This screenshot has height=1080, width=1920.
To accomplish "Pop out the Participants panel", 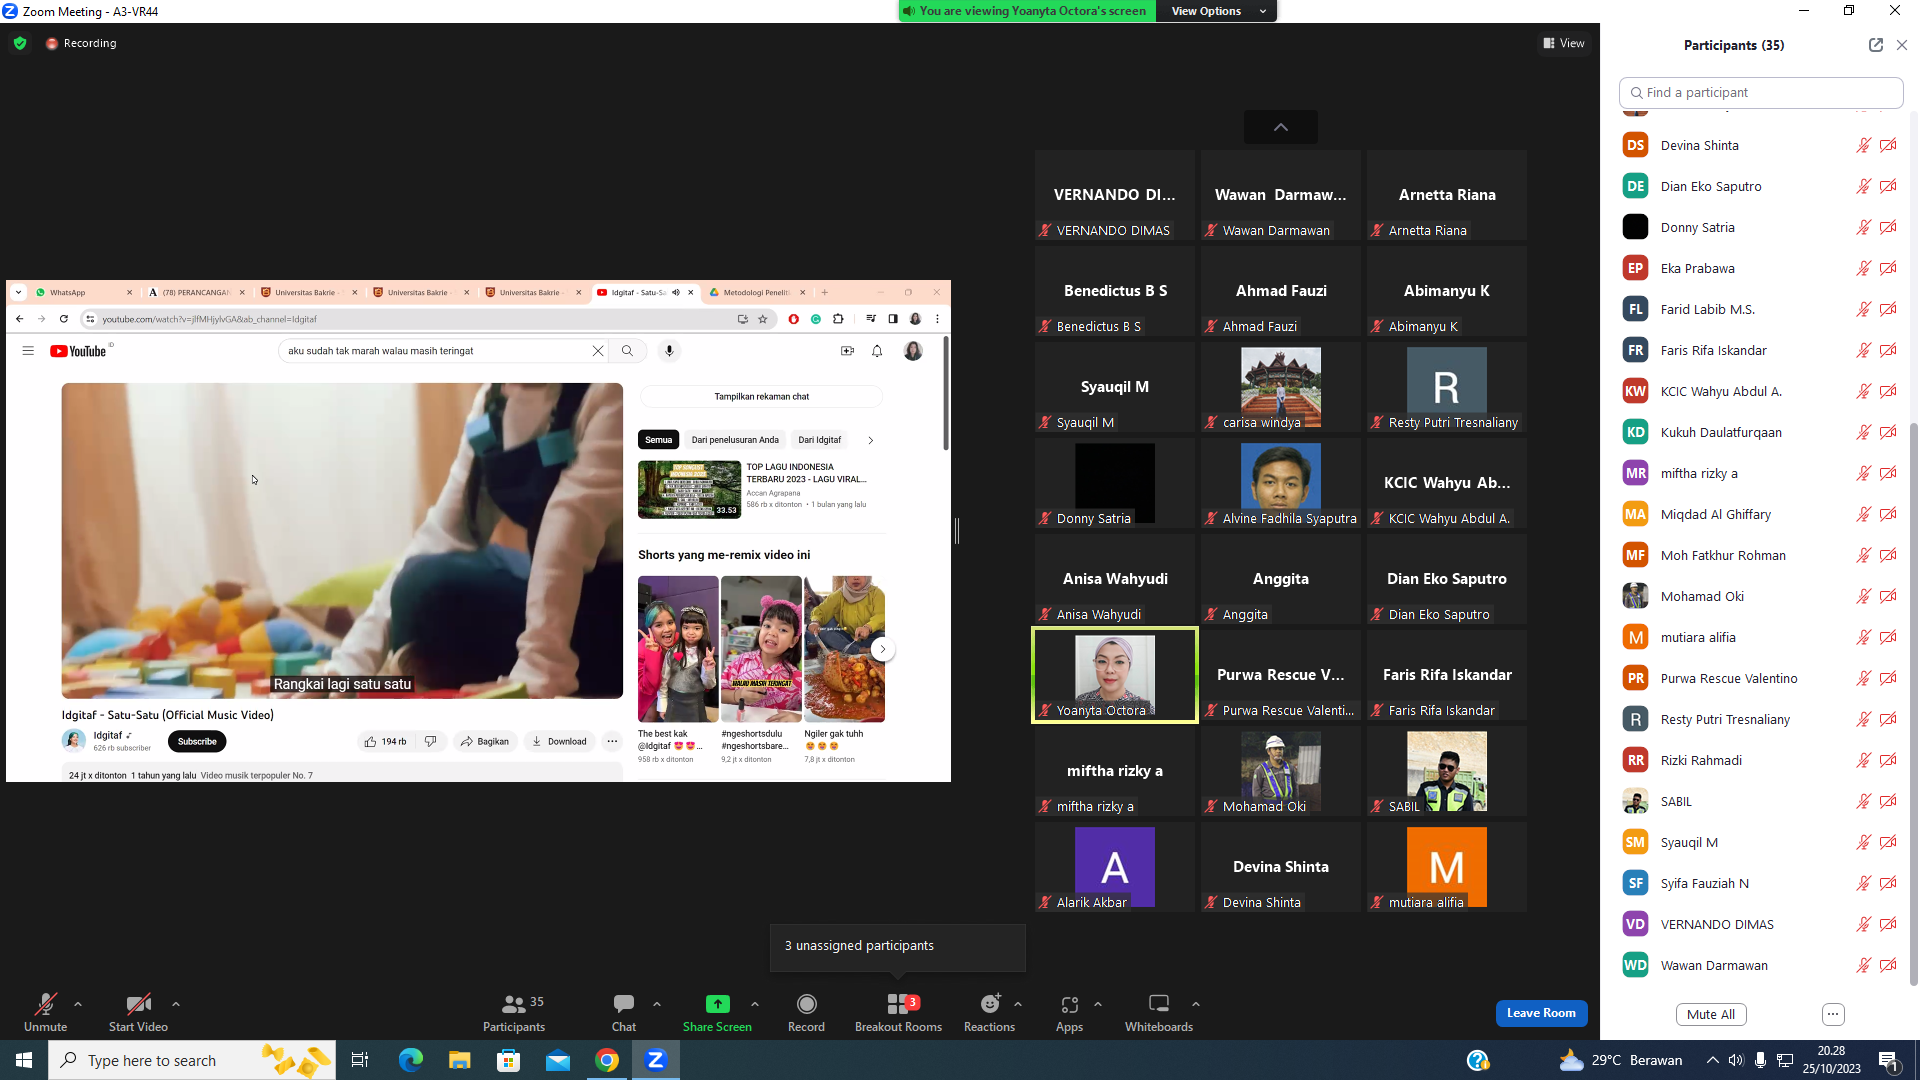I will coord(1876,45).
